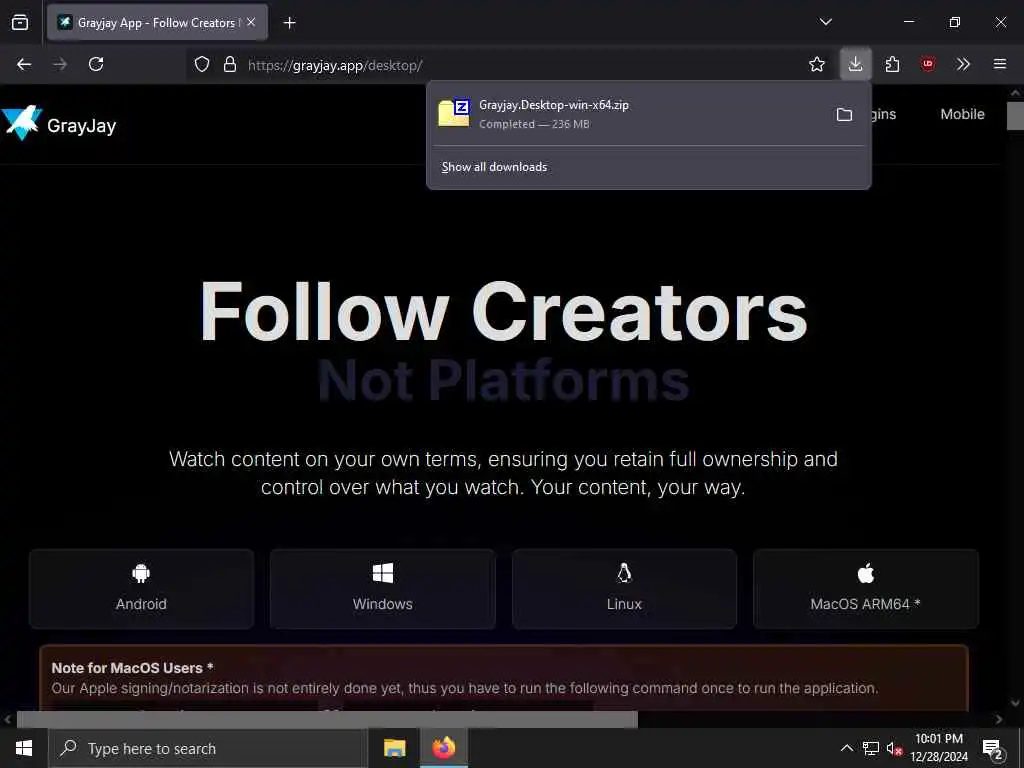Go back to the previous page
The image size is (1024, 768).
(x=24, y=64)
